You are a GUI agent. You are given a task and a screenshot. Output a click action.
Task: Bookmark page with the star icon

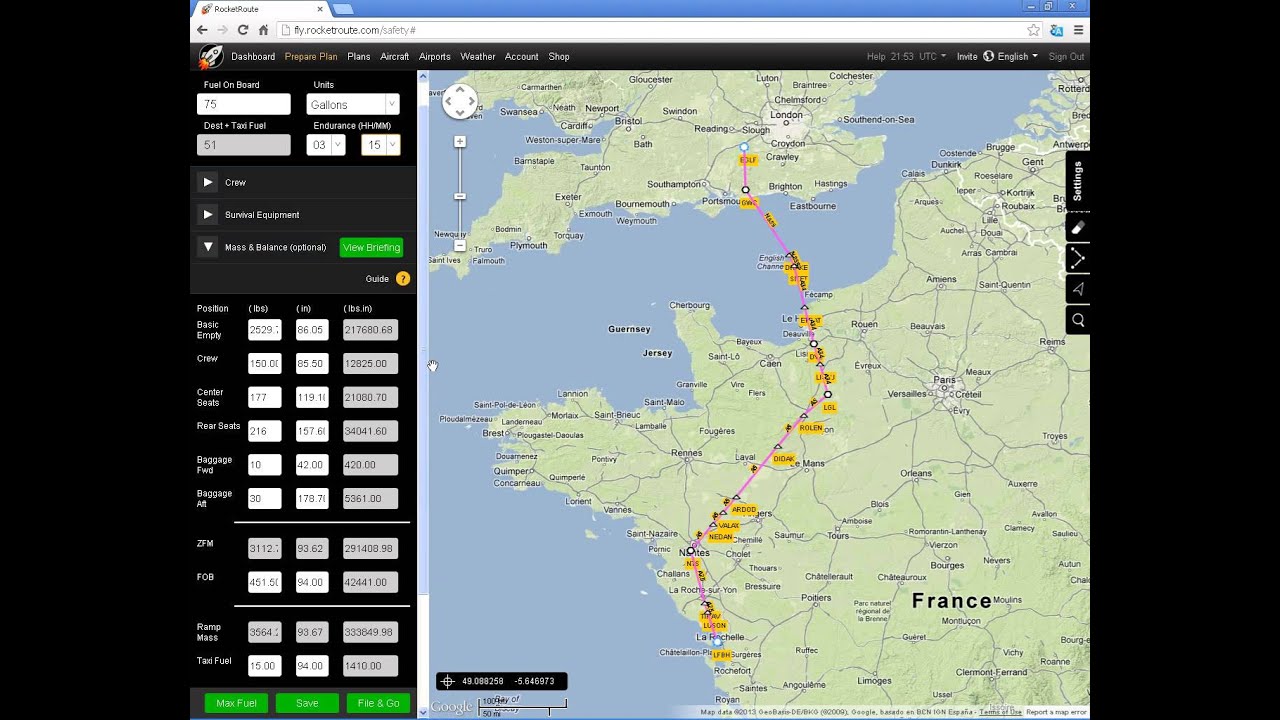(1033, 30)
